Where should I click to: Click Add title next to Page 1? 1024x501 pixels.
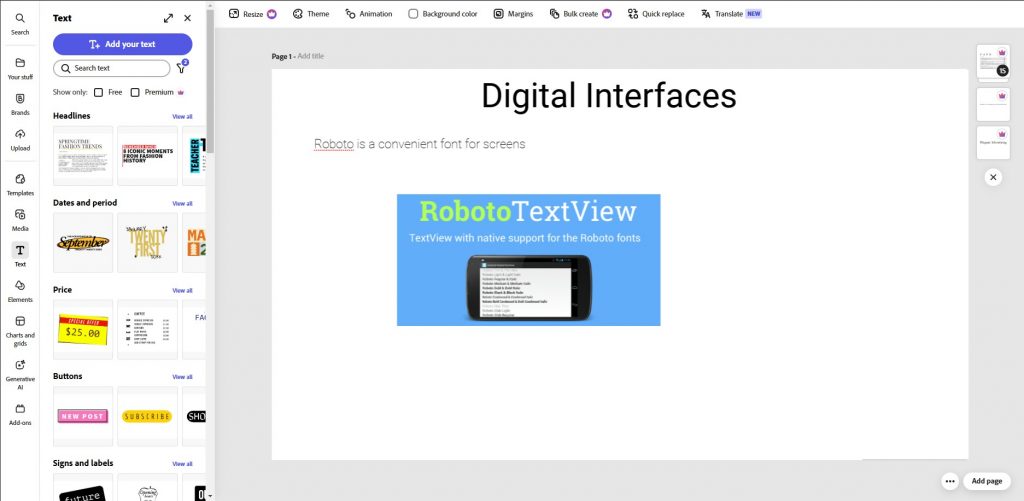pyautogui.click(x=311, y=56)
